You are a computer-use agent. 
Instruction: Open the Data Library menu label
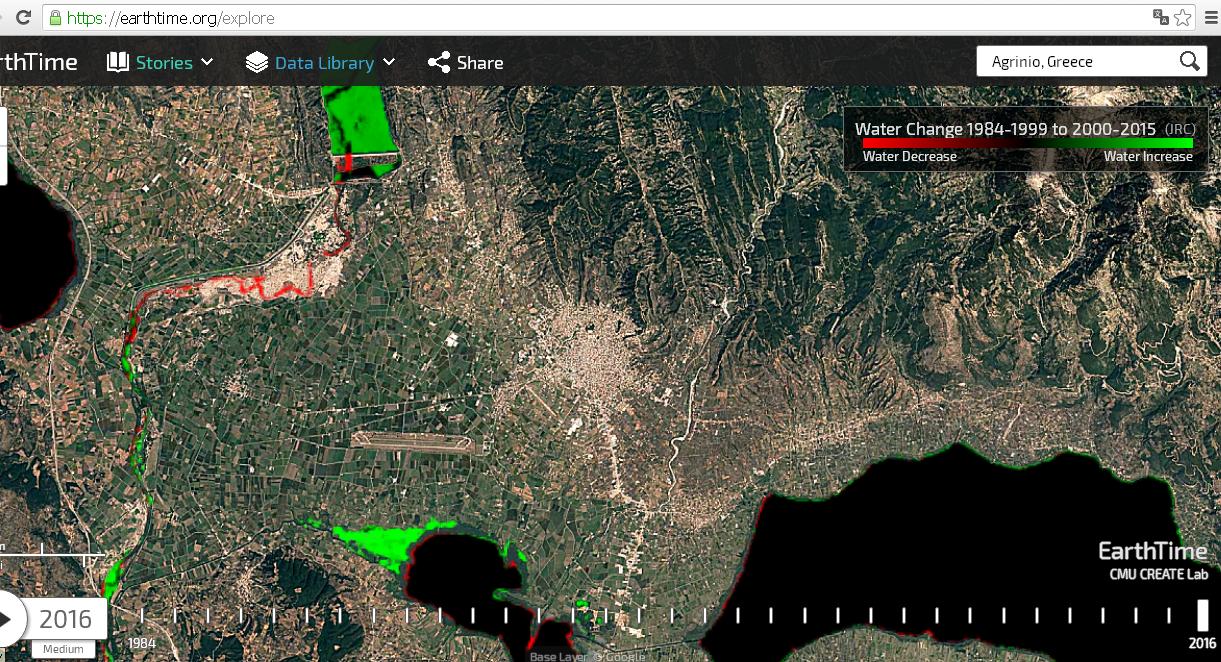[x=324, y=62]
